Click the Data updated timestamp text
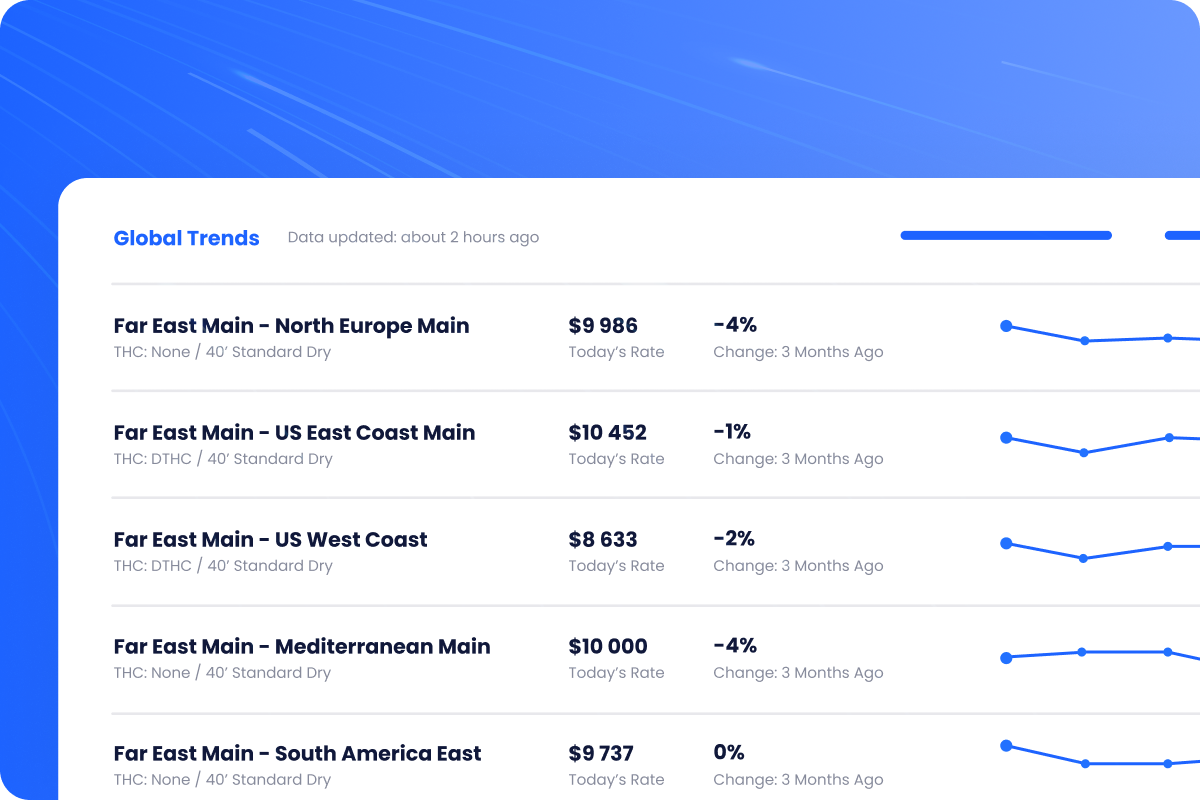The image size is (1200, 800). click(413, 237)
